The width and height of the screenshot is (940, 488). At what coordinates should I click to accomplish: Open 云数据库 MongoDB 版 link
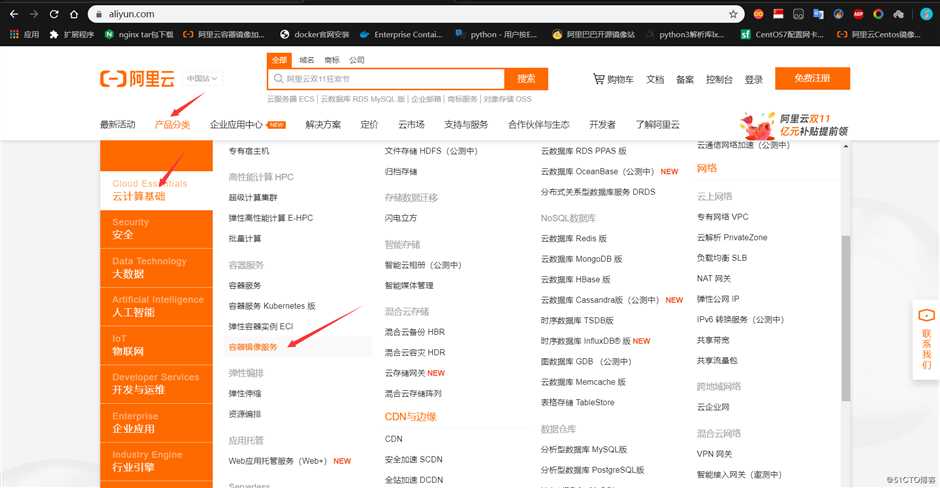tap(582, 259)
